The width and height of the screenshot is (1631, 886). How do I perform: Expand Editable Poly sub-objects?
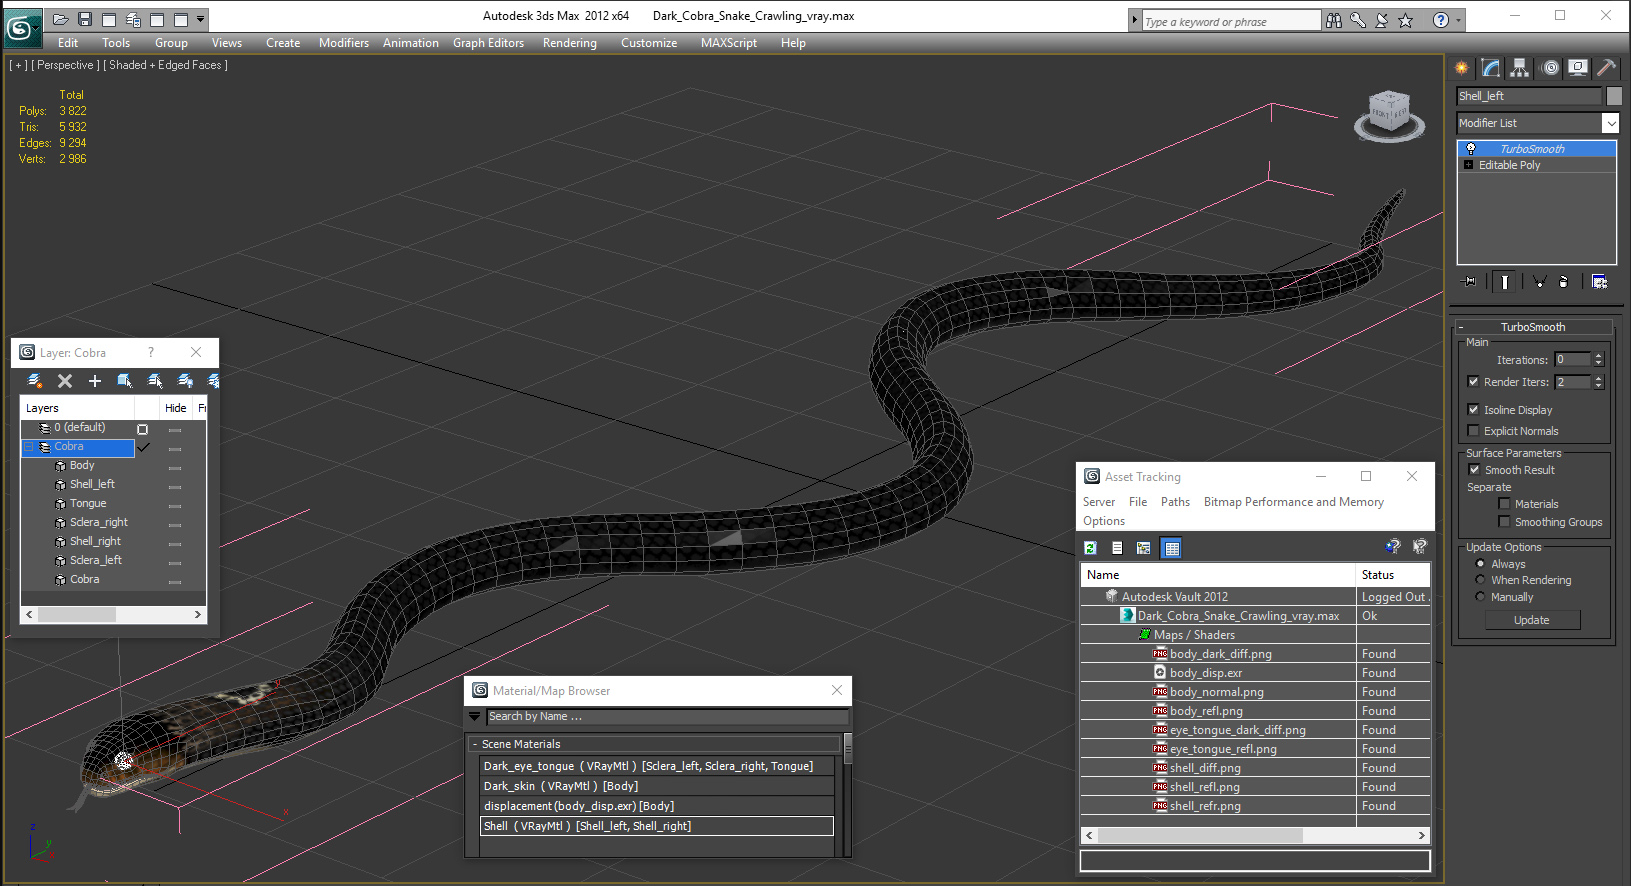[1468, 165]
